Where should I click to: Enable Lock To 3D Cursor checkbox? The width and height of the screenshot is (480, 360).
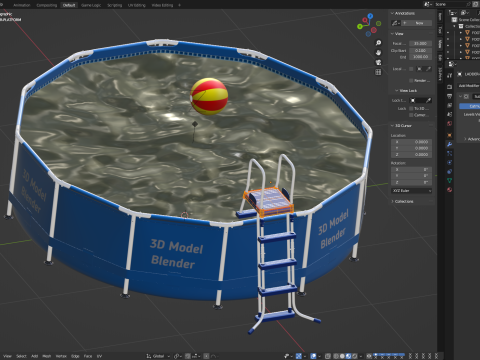[411, 108]
